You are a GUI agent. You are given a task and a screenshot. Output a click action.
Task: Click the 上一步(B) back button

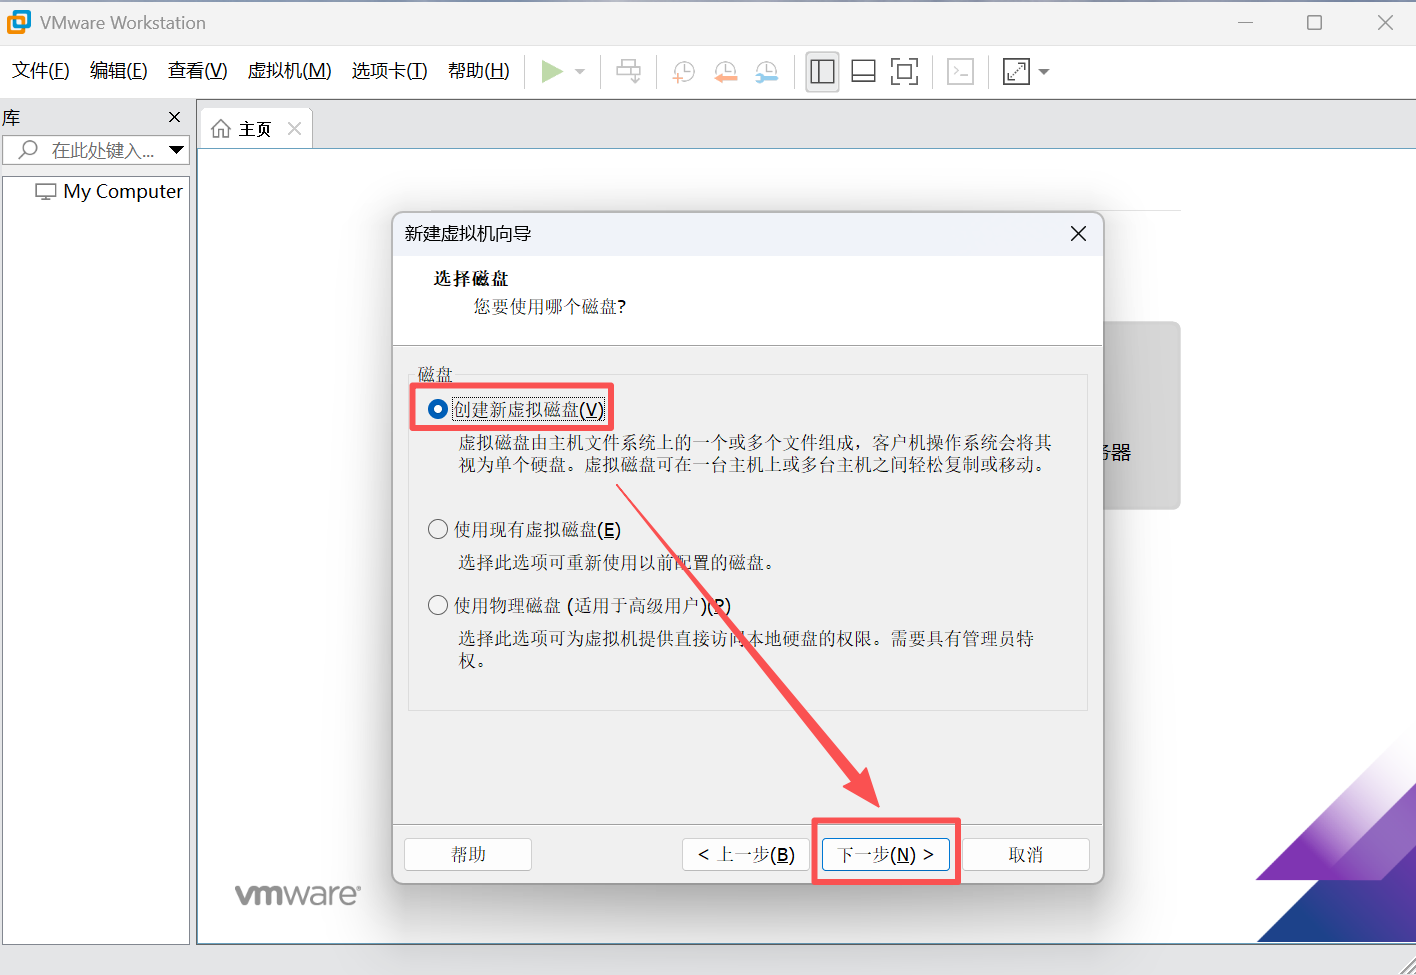(746, 854)
